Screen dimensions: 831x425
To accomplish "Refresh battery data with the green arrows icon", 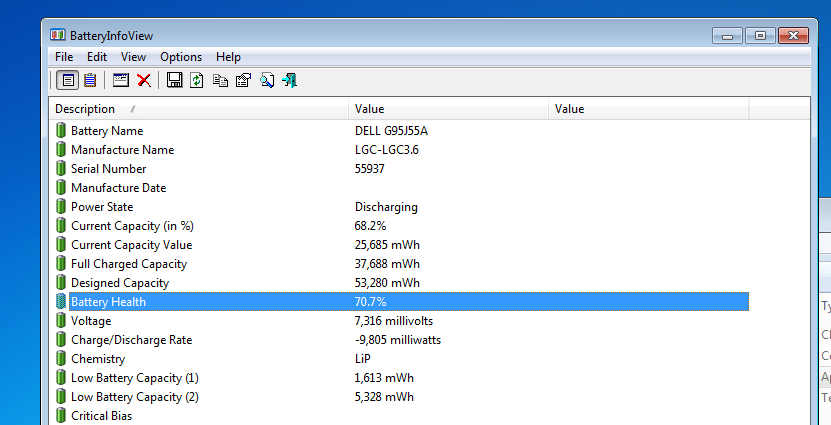I will pos(197,81).
